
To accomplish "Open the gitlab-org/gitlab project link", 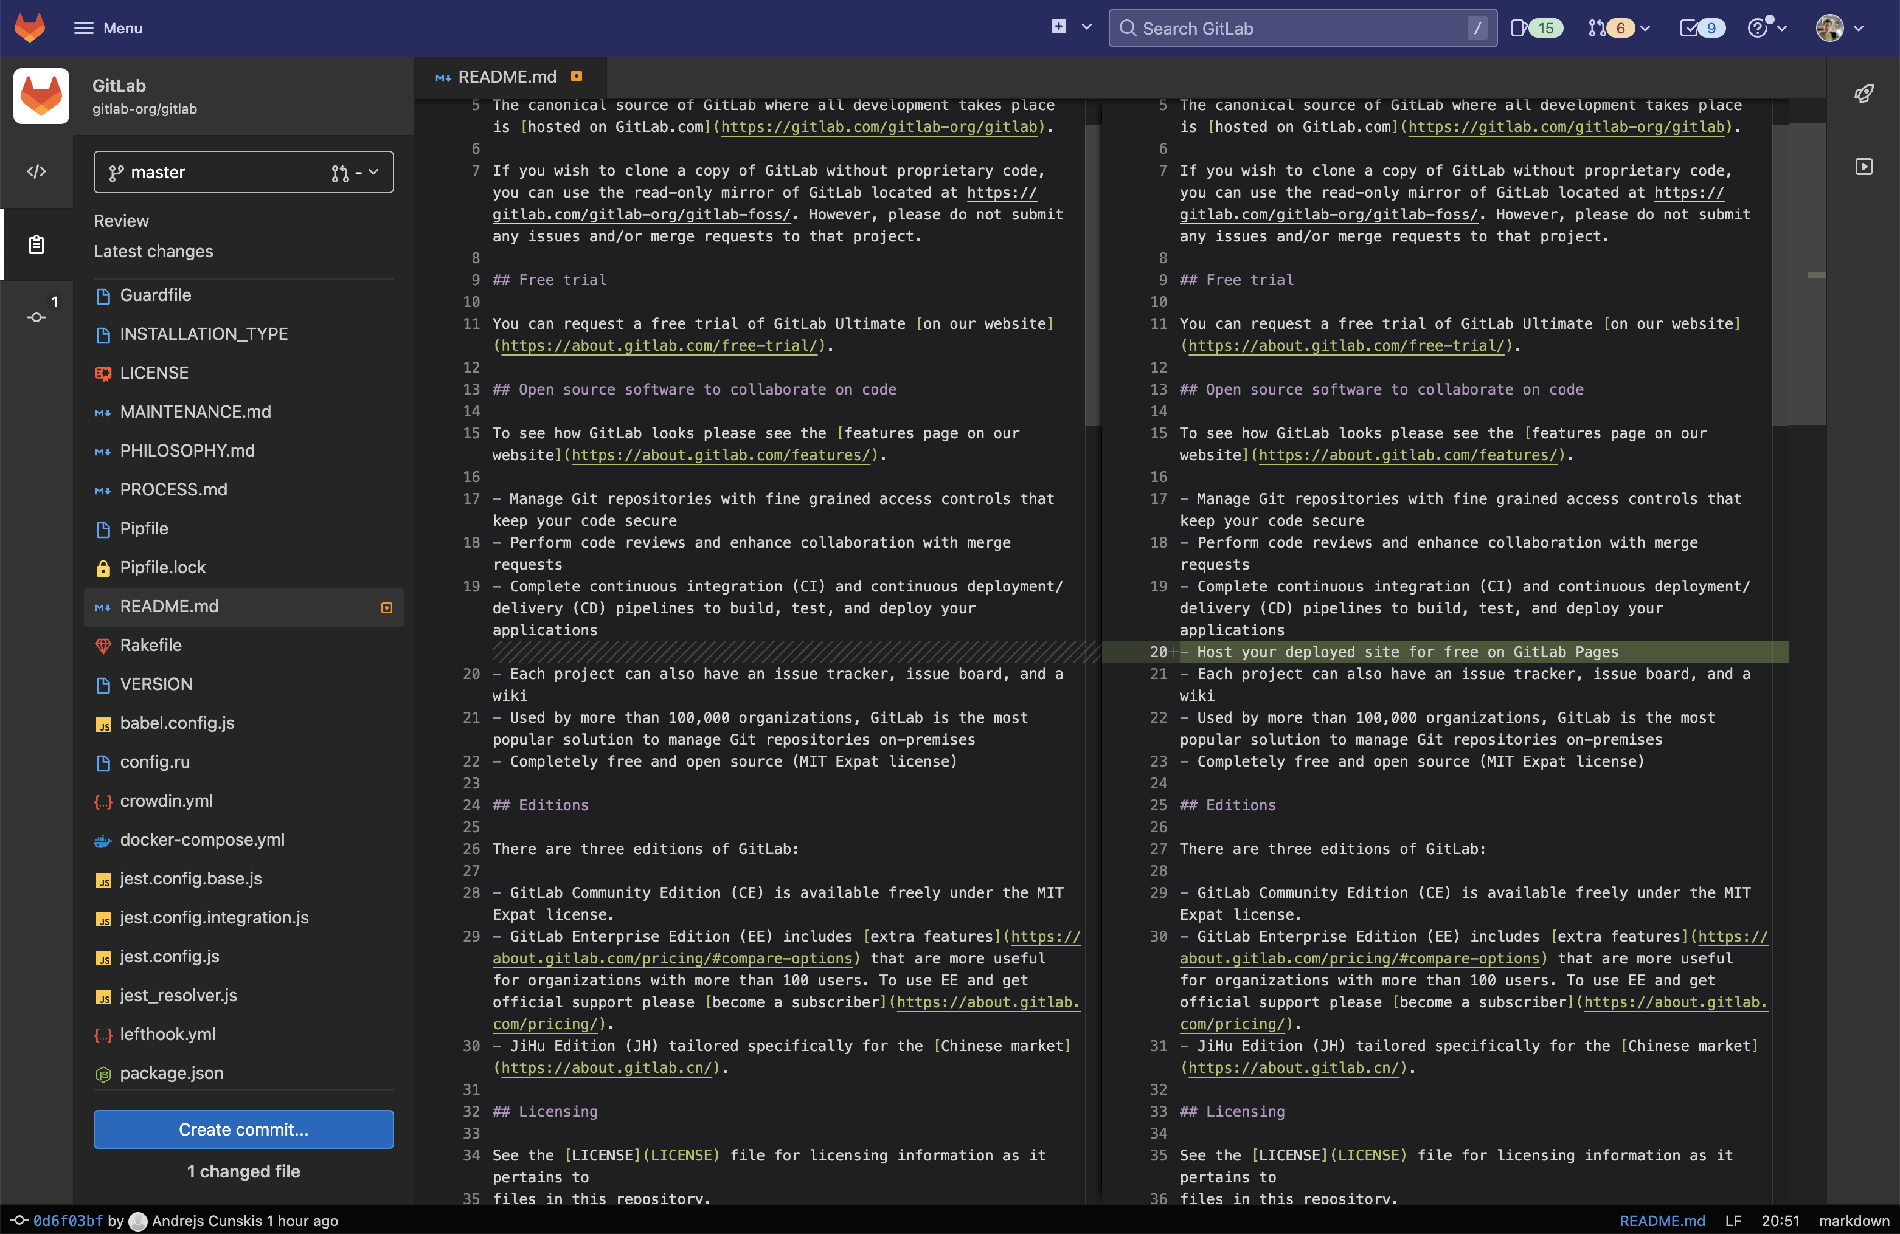I will (144, 109).
